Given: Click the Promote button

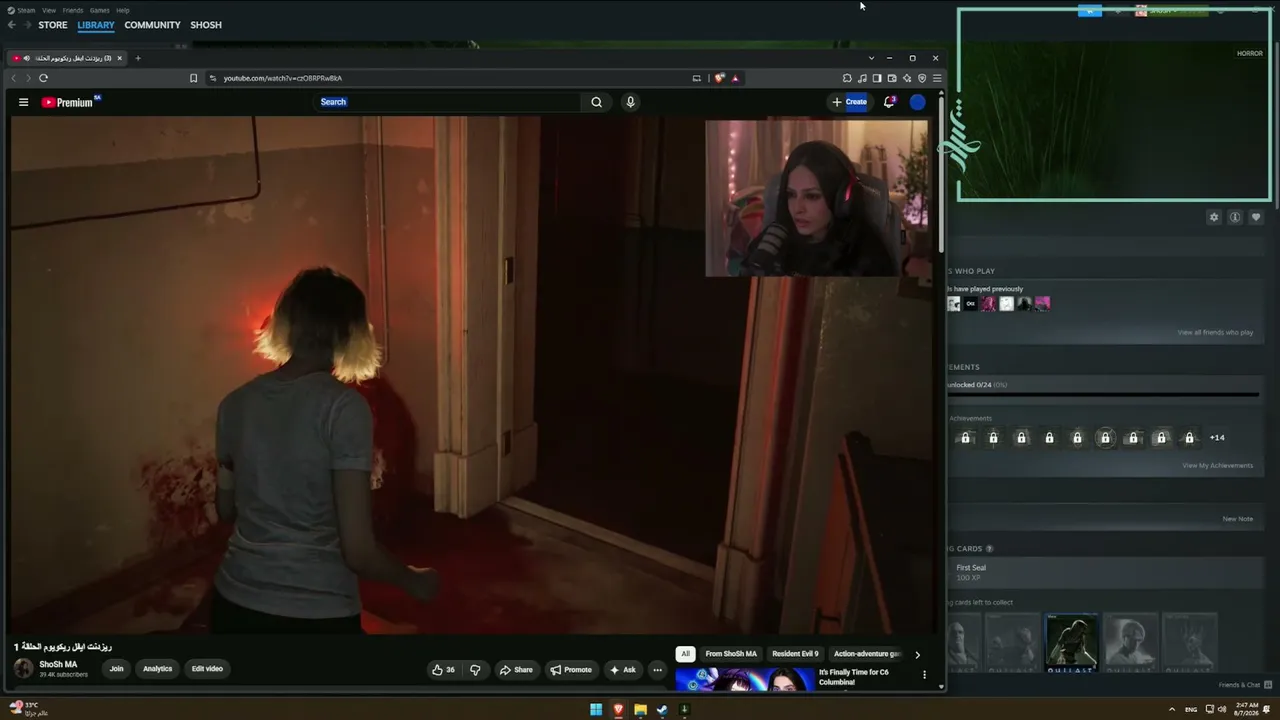Looking at the screenshot, I should pyautogui.click(x=571, y=670).
